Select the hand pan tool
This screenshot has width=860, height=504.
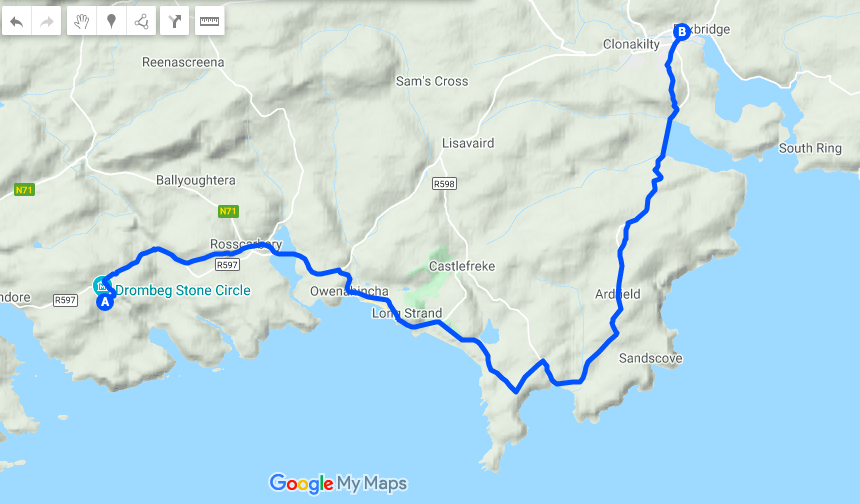pos(82,21)
